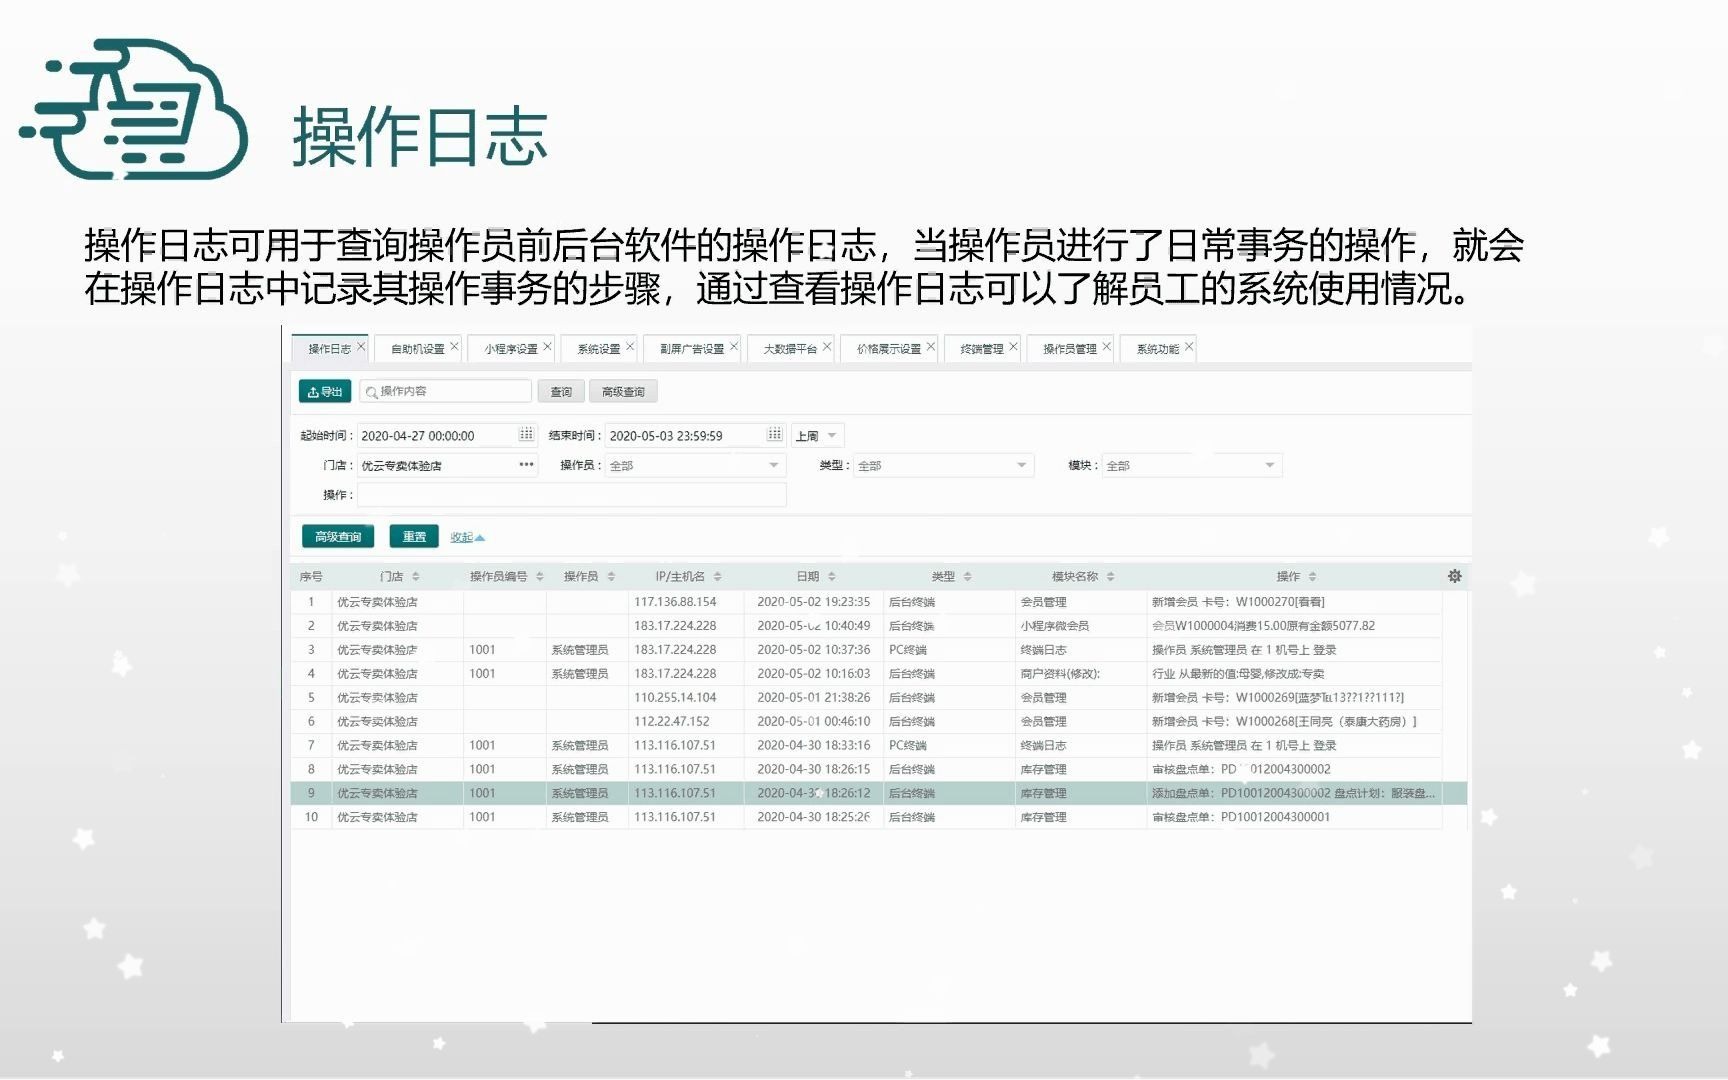Viewport: 1728px width, 1080px height.
Task: Open the 结束时间 calendar picker icon
Action: [774, 435]
